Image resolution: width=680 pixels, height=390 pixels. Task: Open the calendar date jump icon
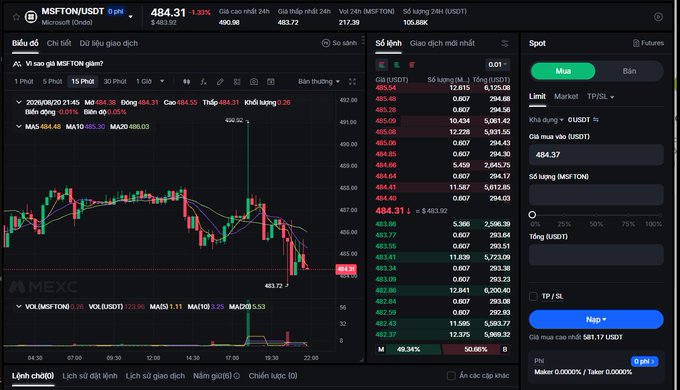271,82
